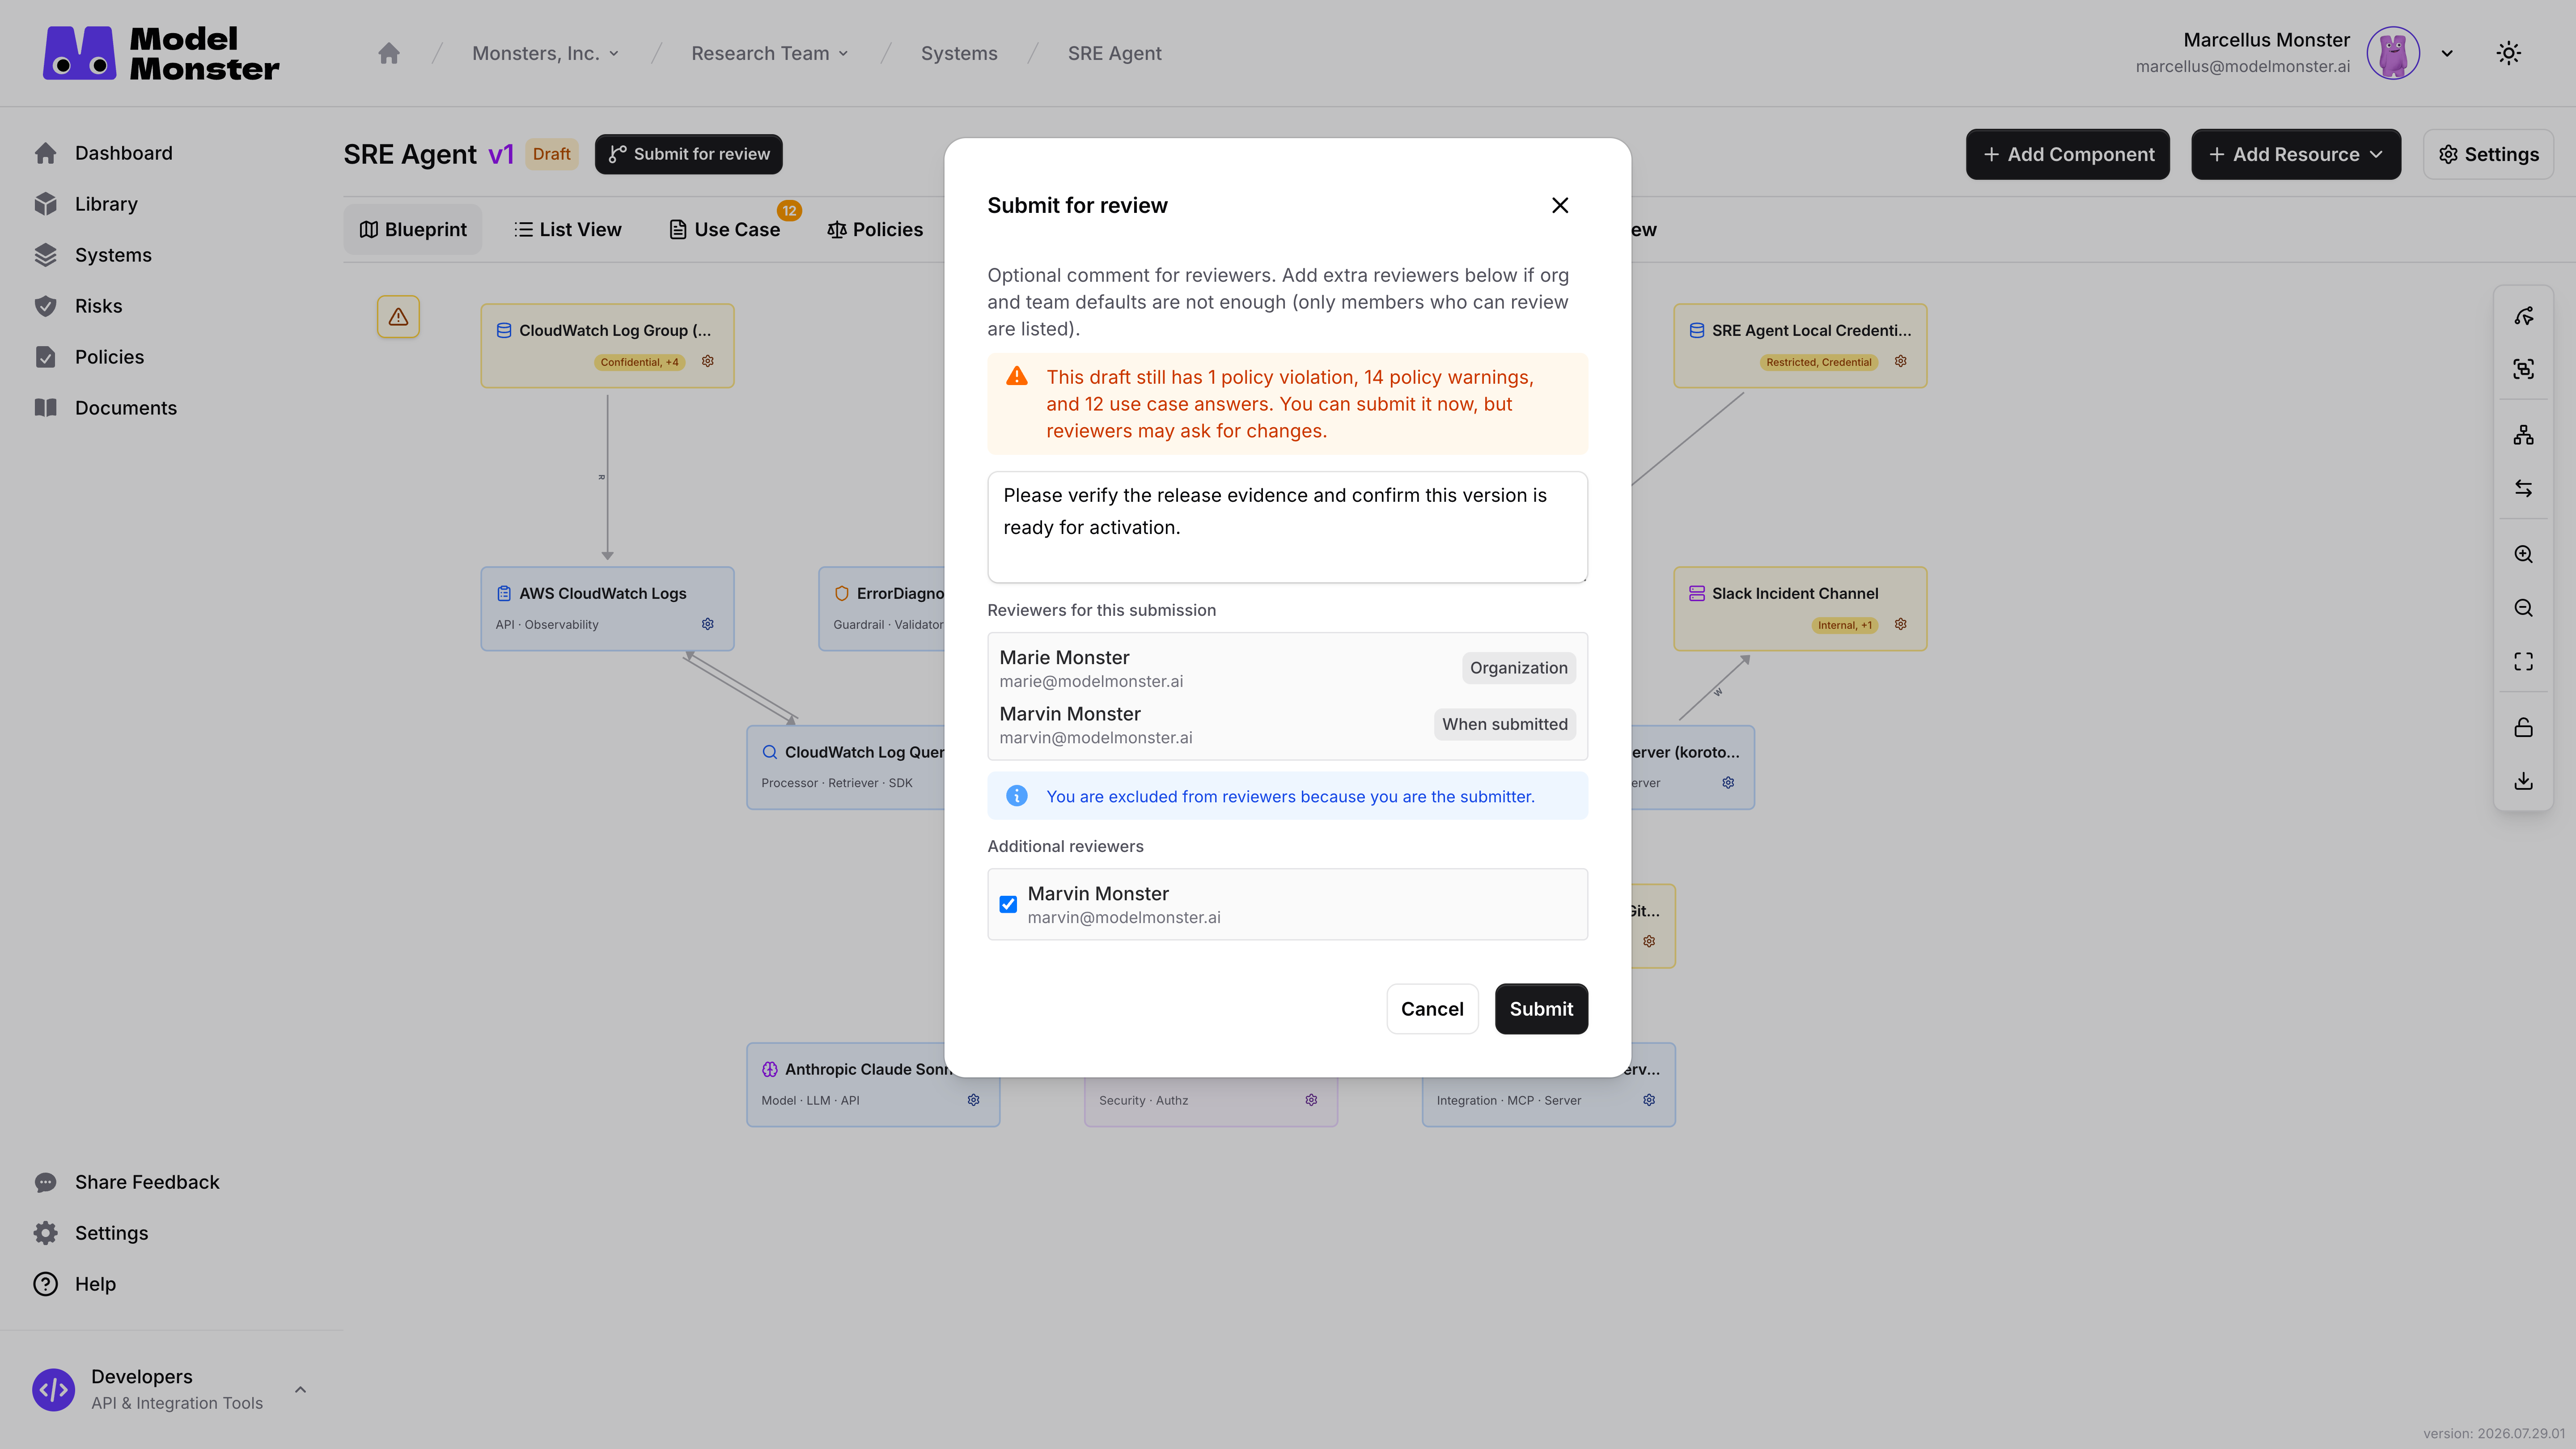Open Policies in the sidebar
Viewport: 2576px width, 1449px height.
click(x=109, y=357)
